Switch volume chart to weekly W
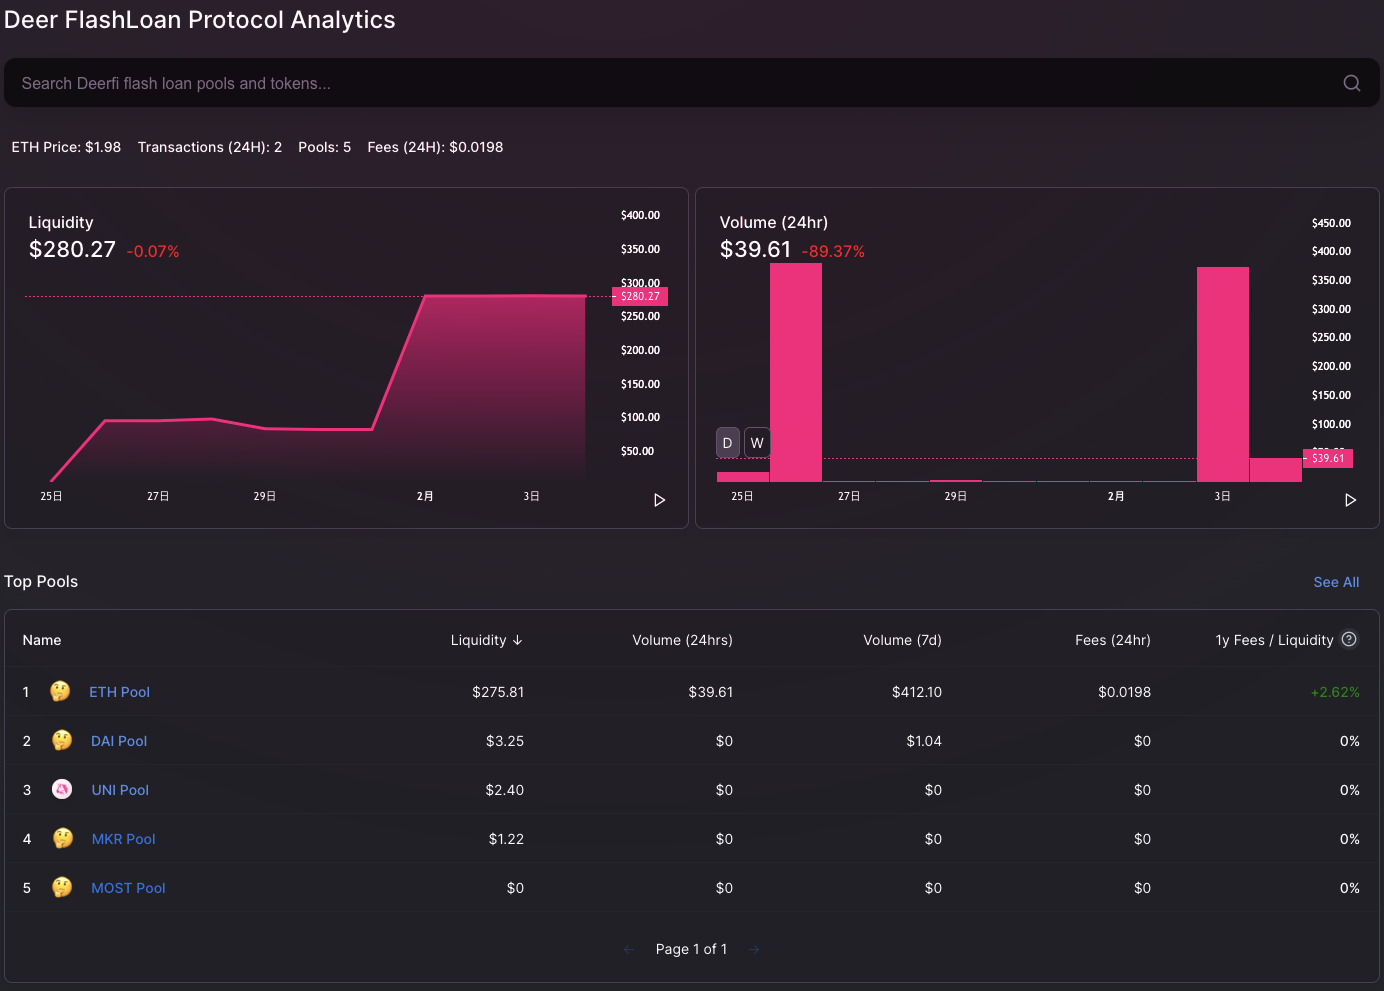Image resolution: width=1384 pixels, height=991 pixels. (757, 443)
